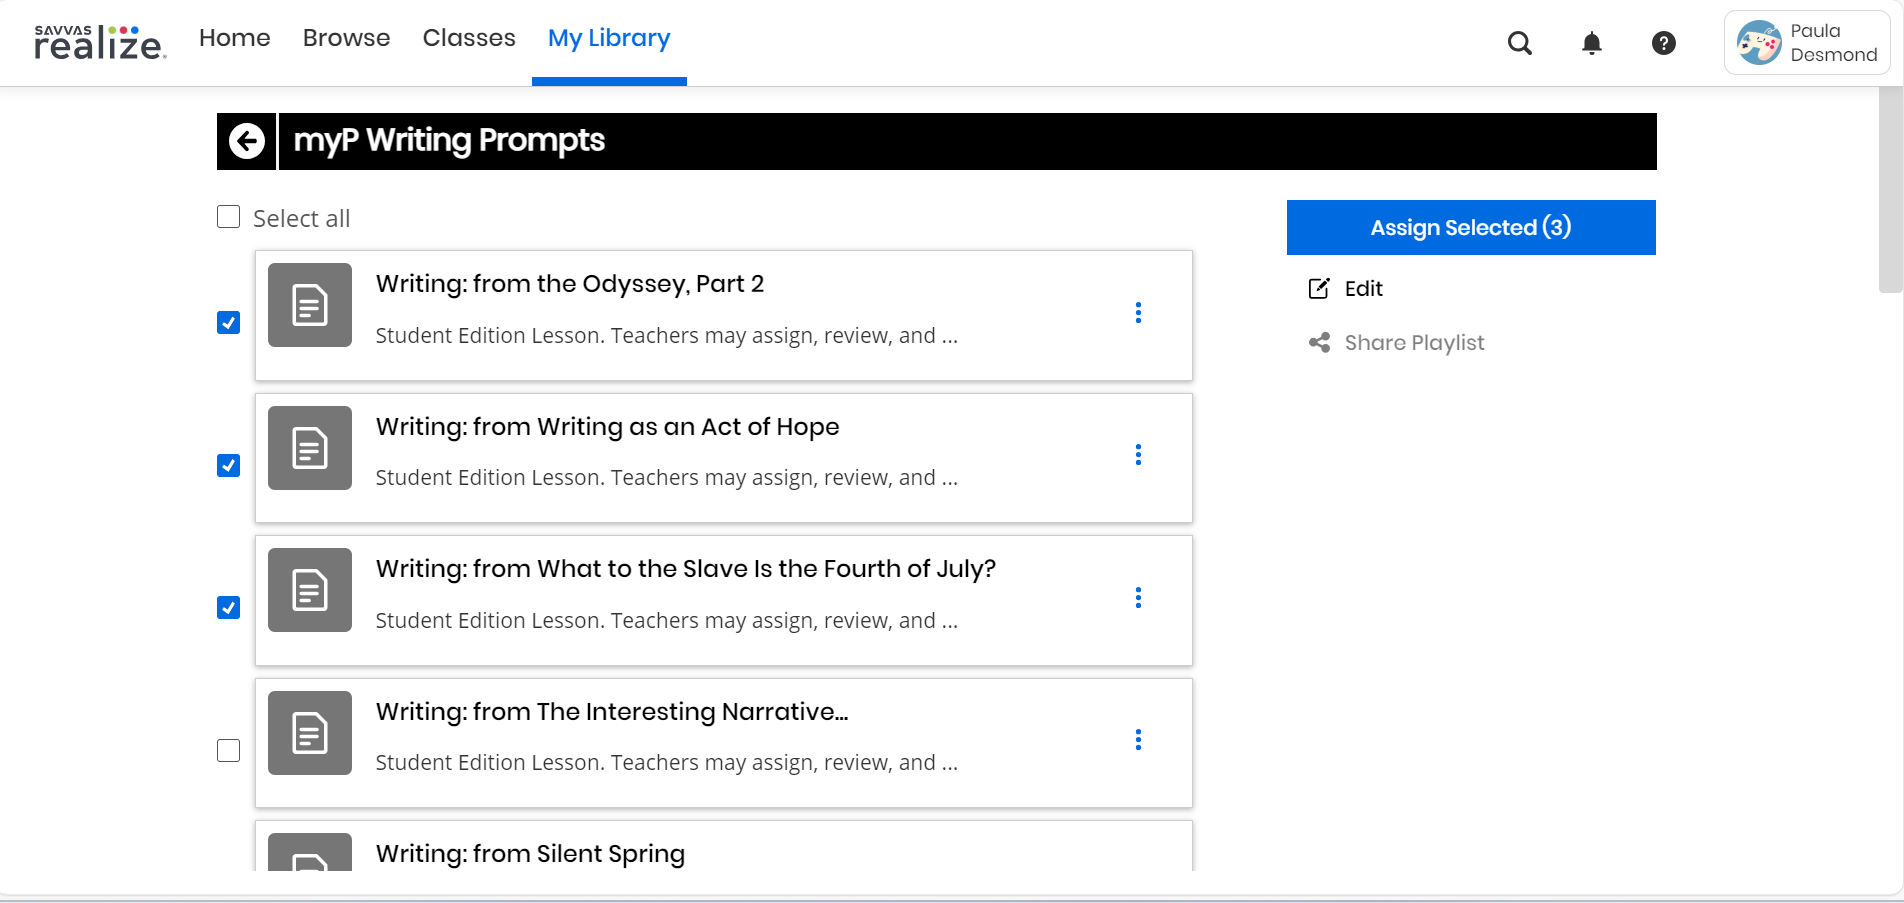Open Writing: from the Odyssey, Part 2 title
Viewport: 1904px width, 903px height.
[x=570, y=284]
